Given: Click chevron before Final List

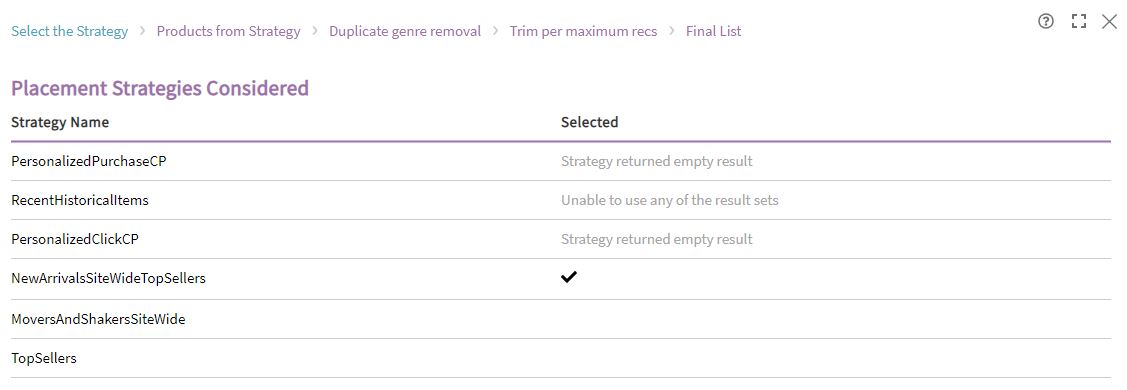Looking at the screenshot, I should (x=671, y=31).
